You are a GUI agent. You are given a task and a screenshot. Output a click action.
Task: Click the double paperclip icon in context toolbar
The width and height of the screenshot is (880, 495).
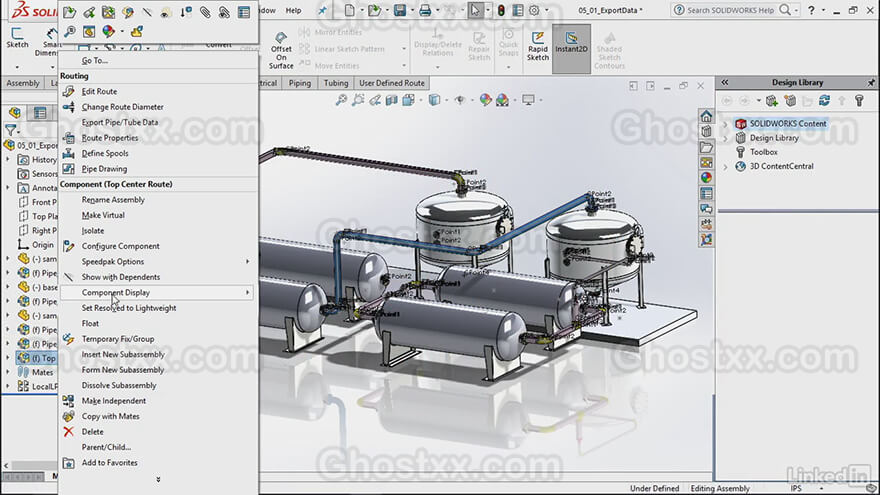tap(224, 12)
